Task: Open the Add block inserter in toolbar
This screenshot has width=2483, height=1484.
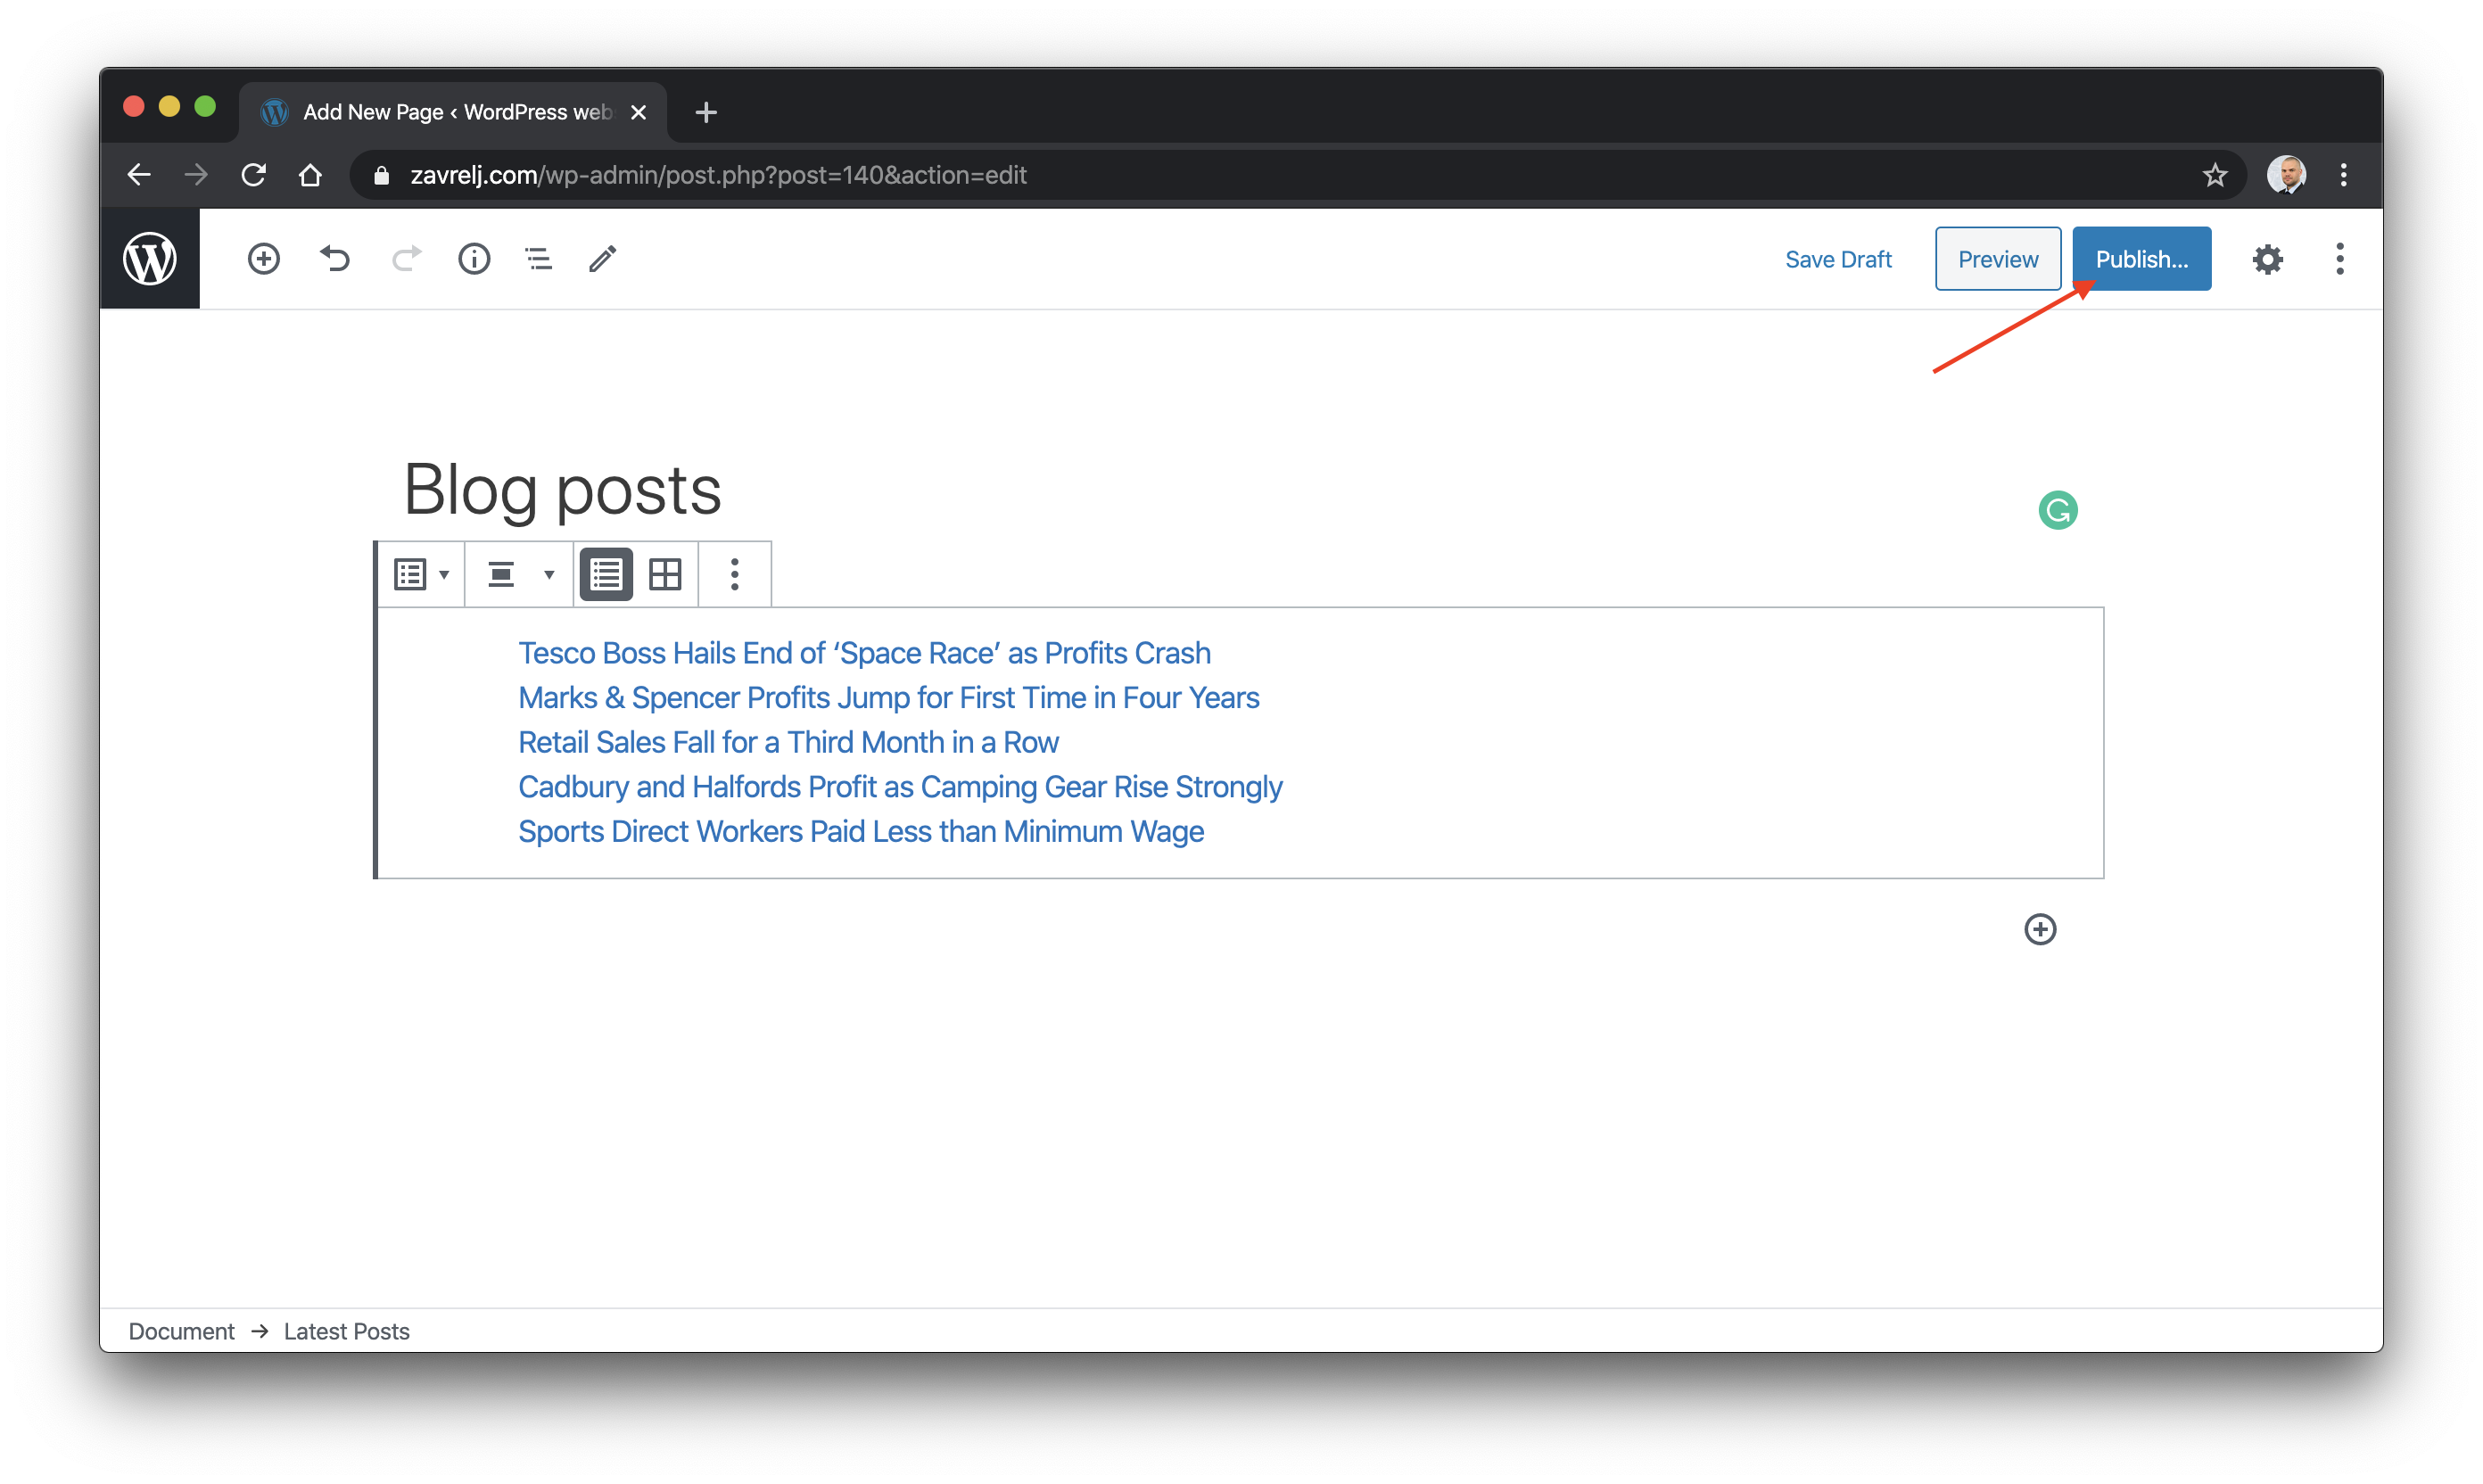Action: tap(263, 259)
